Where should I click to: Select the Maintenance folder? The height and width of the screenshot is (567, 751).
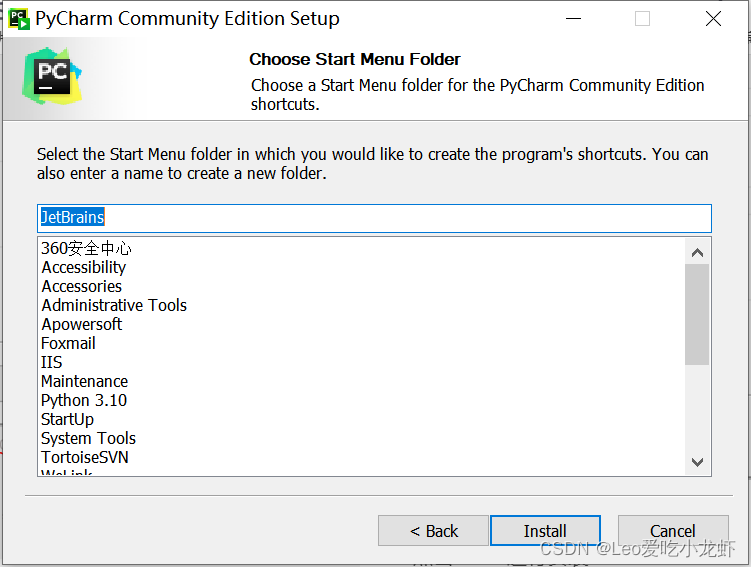[x=85, y=381]
